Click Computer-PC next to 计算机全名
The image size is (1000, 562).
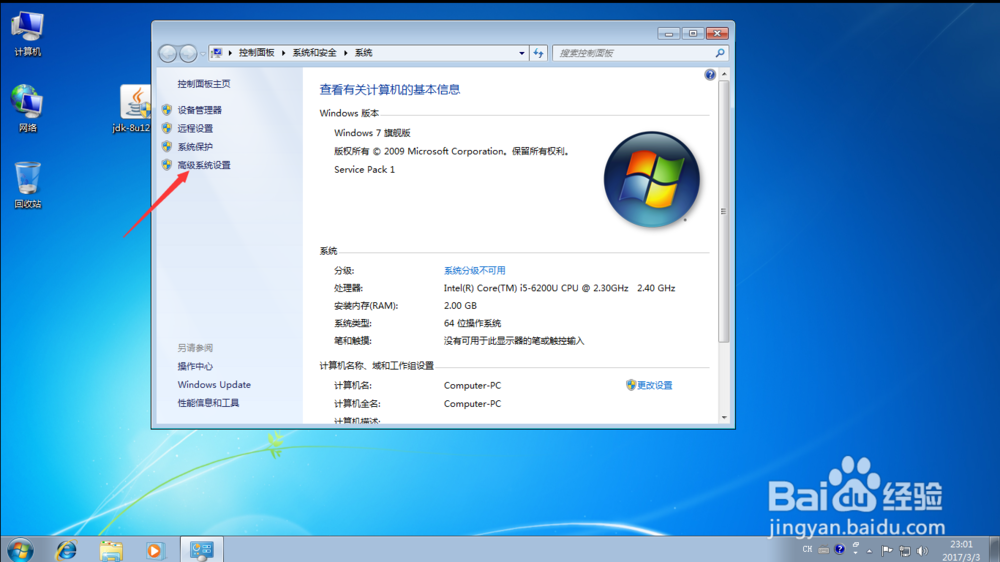click(473, 404)
